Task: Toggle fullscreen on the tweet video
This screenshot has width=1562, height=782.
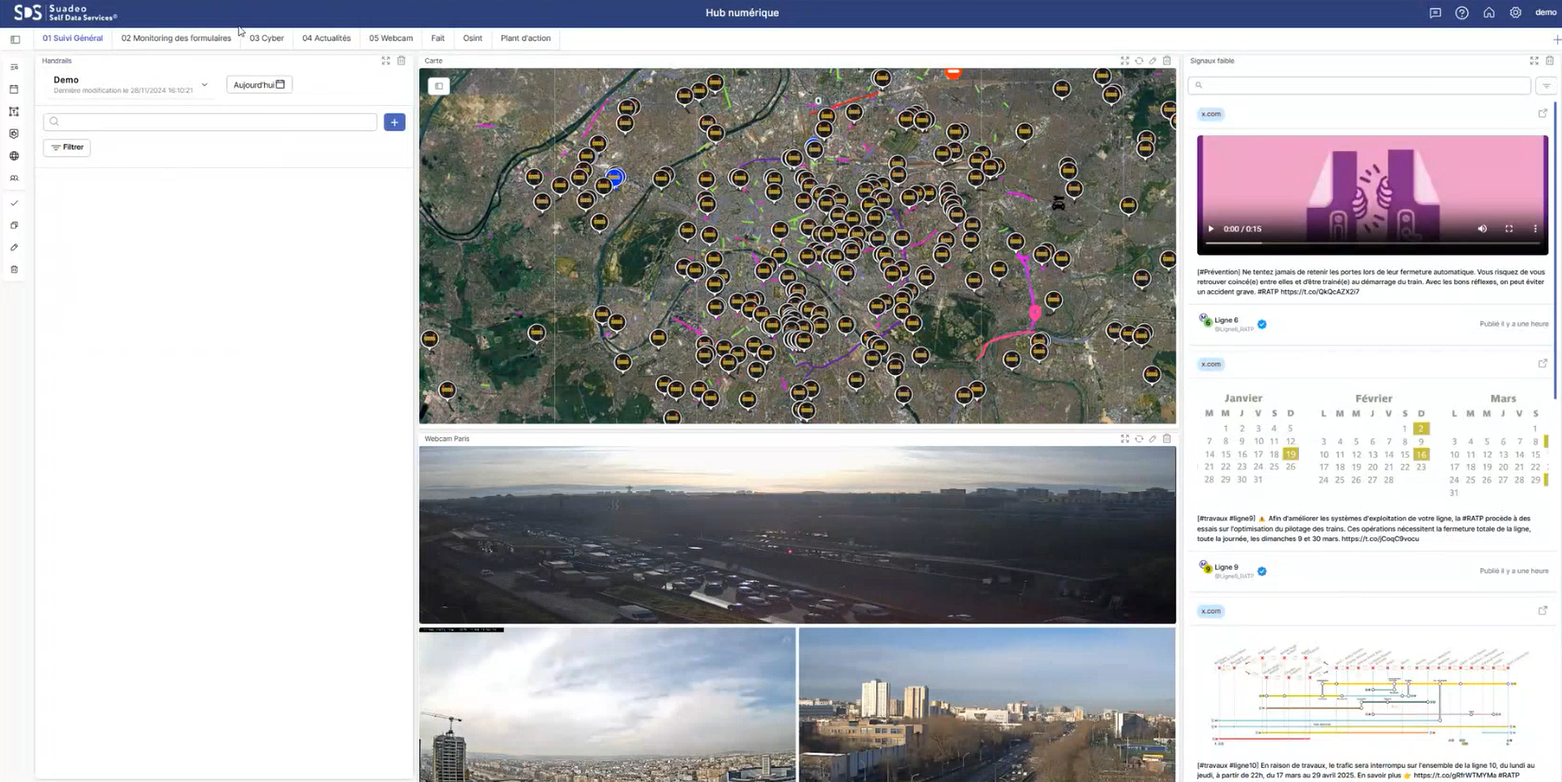Action: click(1509, 229)
